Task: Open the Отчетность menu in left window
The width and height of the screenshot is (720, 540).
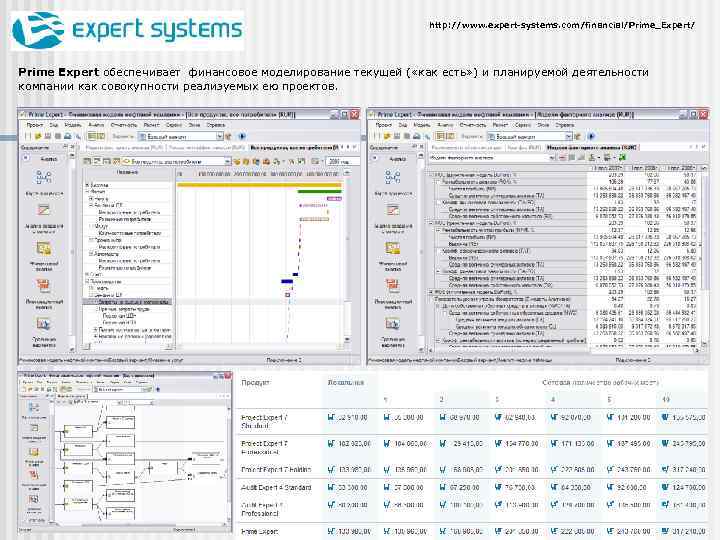Action: tap(124, 125)
